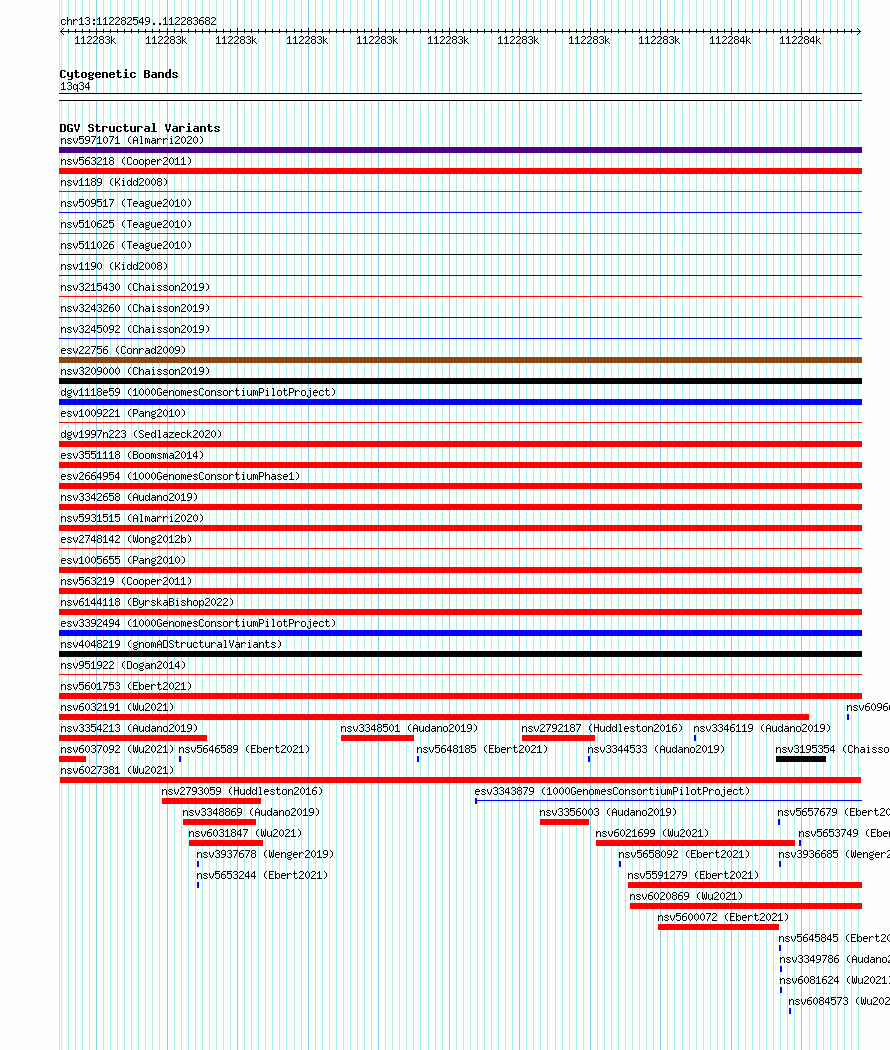
Task: Open nsv509517 (Teague2010) entry
Action: coord(126,203)
